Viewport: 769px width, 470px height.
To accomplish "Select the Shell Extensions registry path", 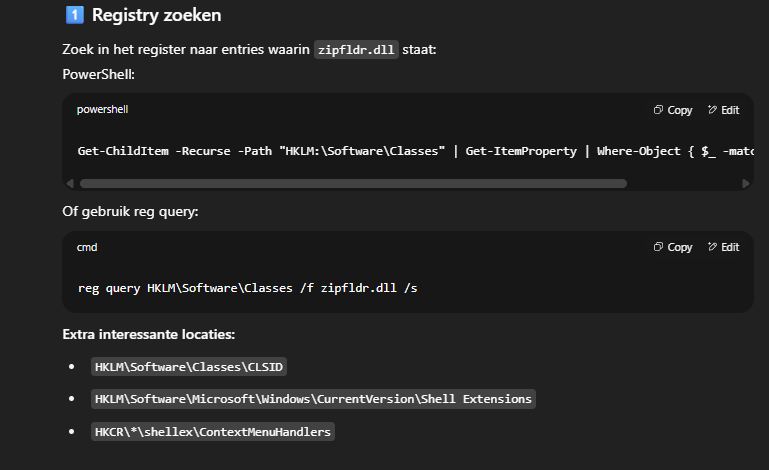I will click(x=313, y=399).
